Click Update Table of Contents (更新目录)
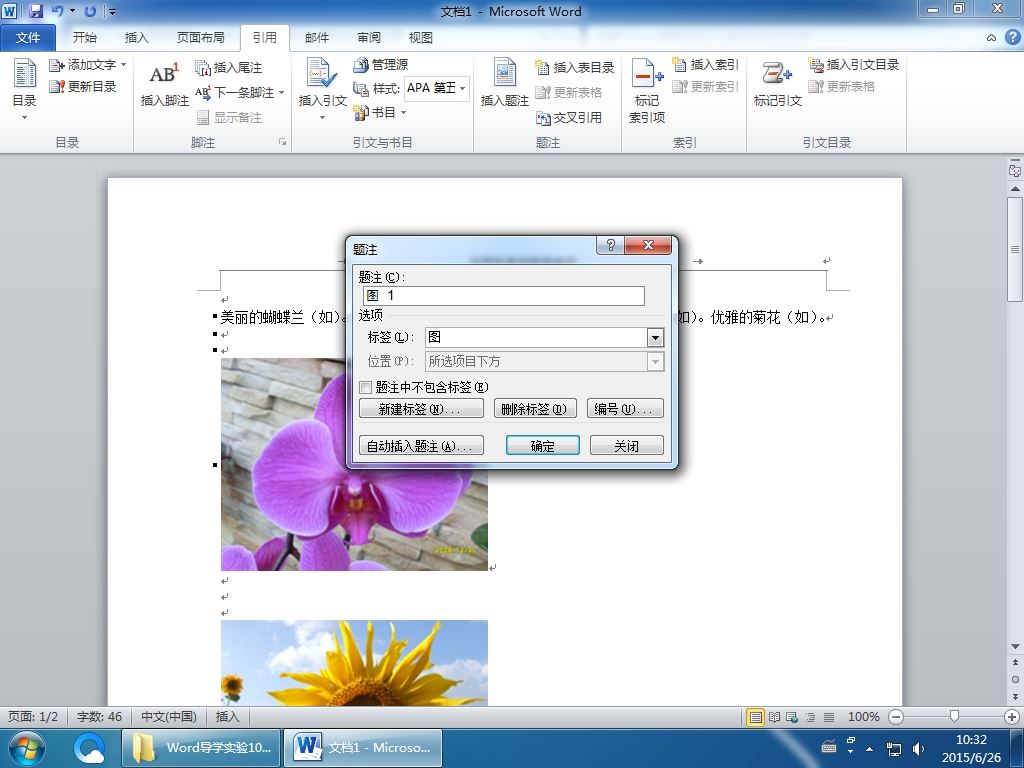1024x768 pixels. point(82,86)
